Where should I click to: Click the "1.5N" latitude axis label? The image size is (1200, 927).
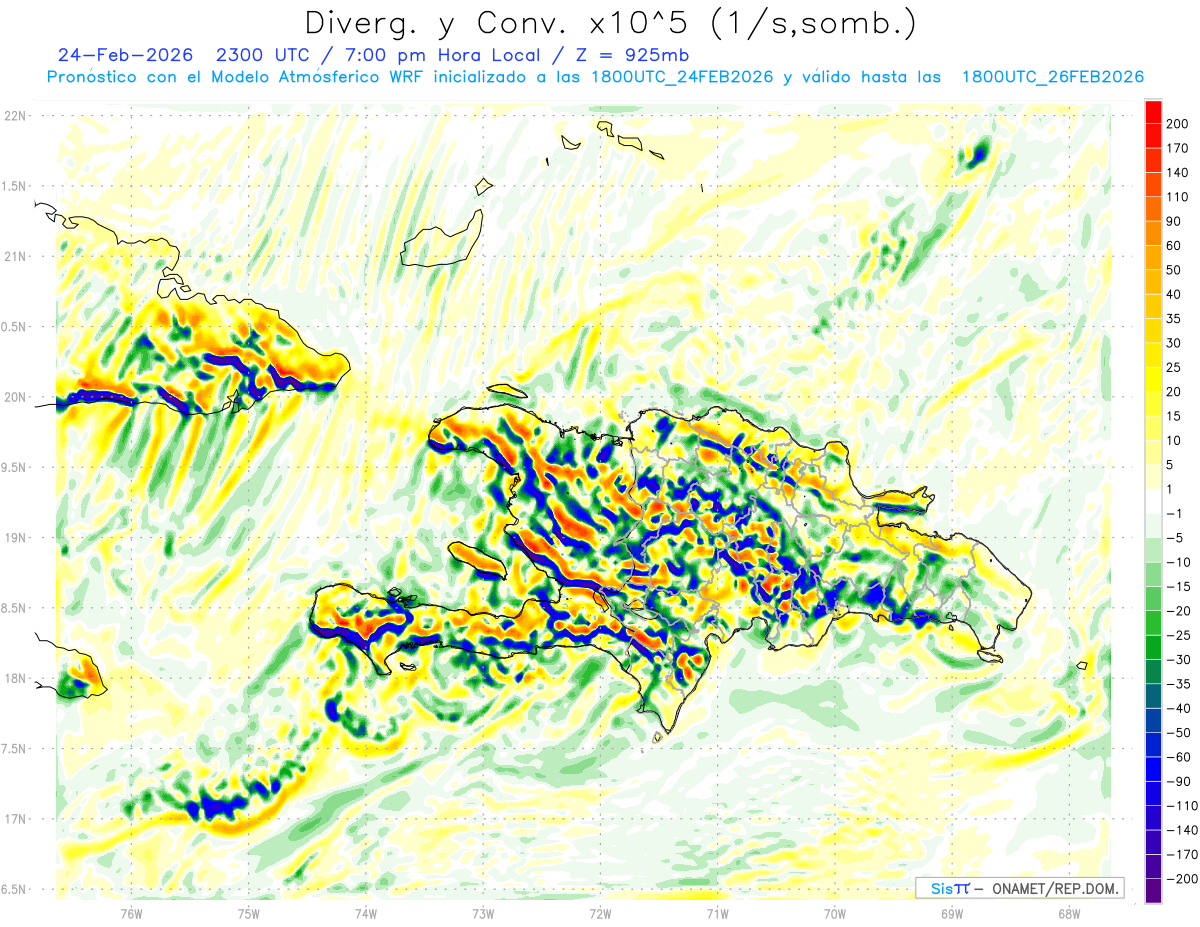coord(16,186)
